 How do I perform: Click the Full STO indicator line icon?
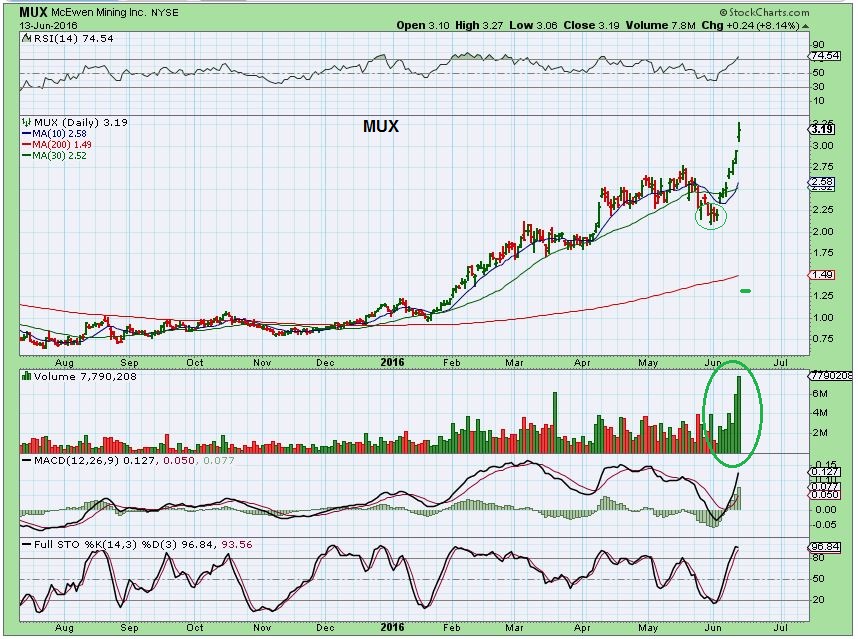[x=24, y=546]
